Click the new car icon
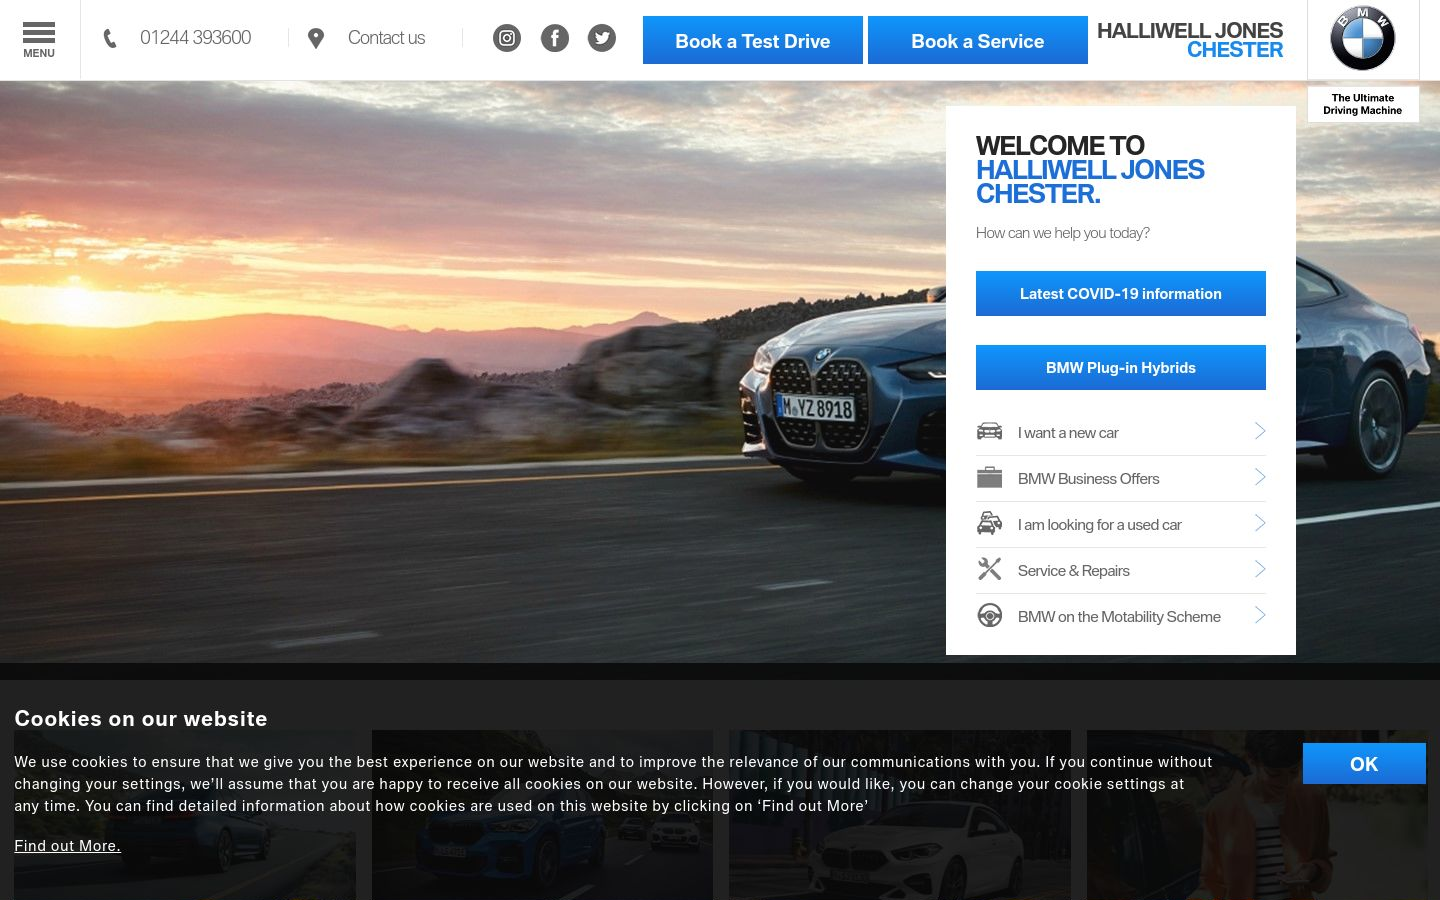 [989, 432]
